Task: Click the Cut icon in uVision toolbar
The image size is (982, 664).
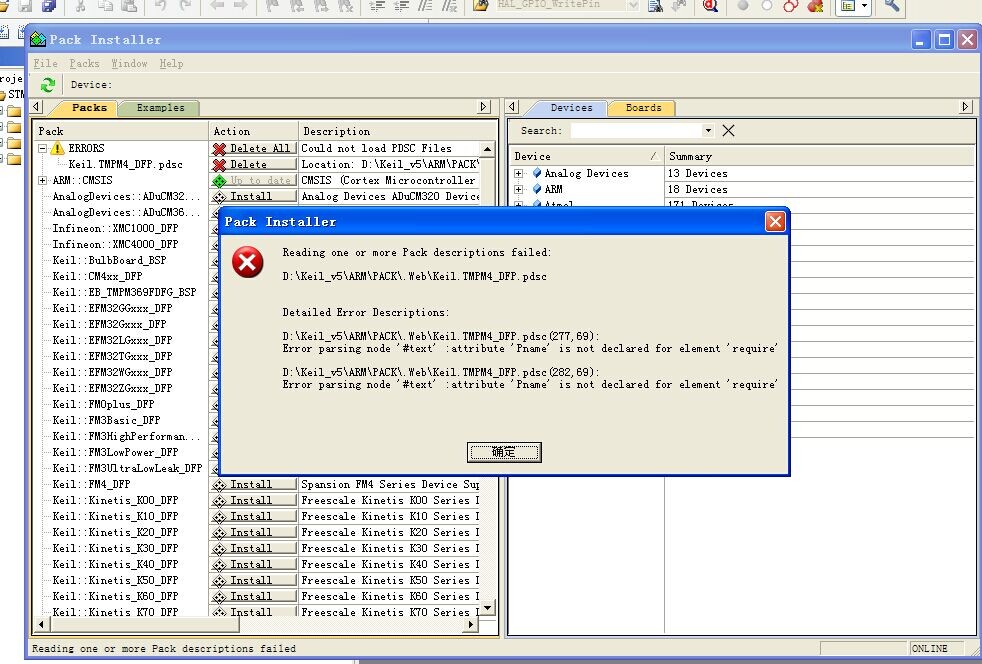Action: click(x=80, y=6)
